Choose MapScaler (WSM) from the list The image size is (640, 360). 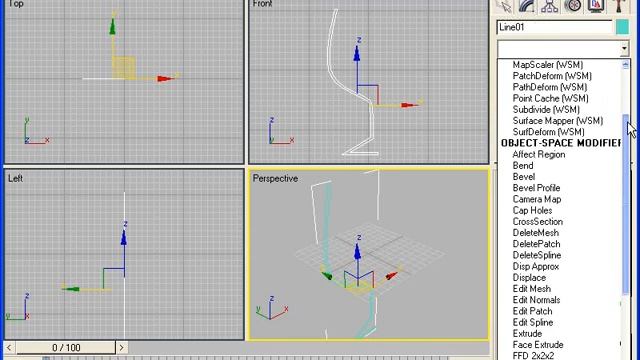pos(547,64)
